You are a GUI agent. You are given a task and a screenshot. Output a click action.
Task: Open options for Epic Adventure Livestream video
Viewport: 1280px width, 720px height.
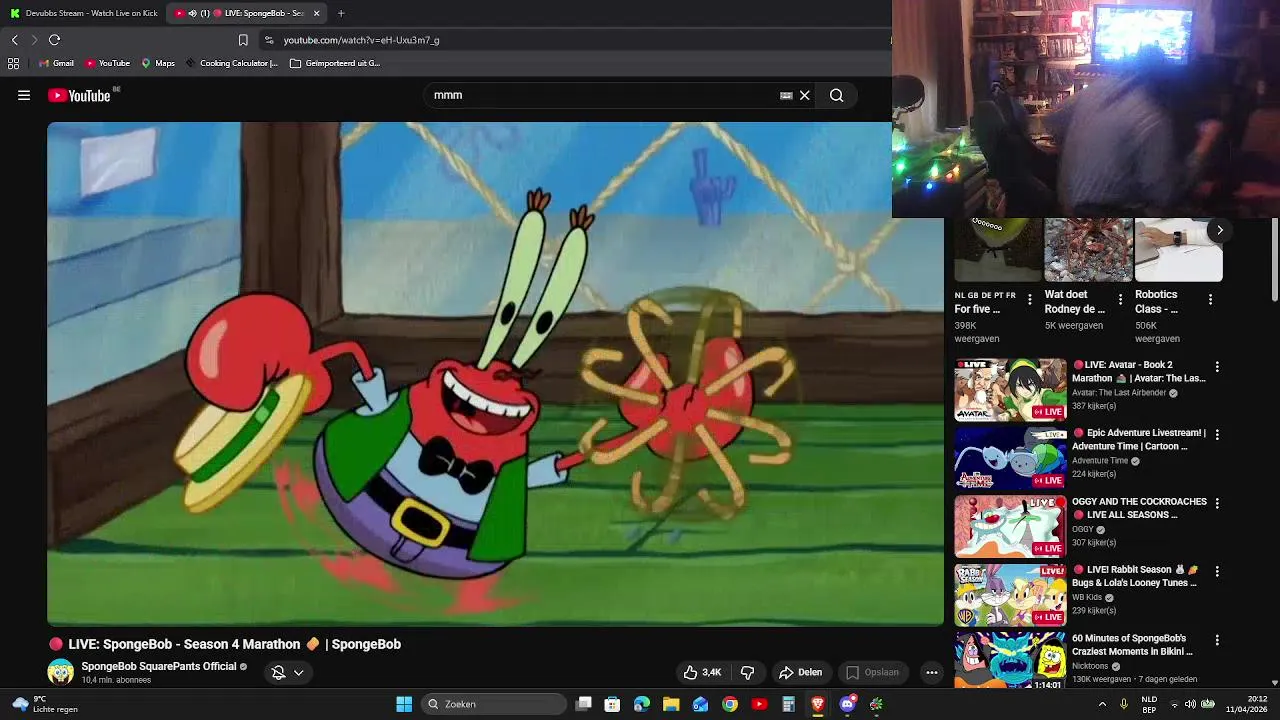(1217, 435)
